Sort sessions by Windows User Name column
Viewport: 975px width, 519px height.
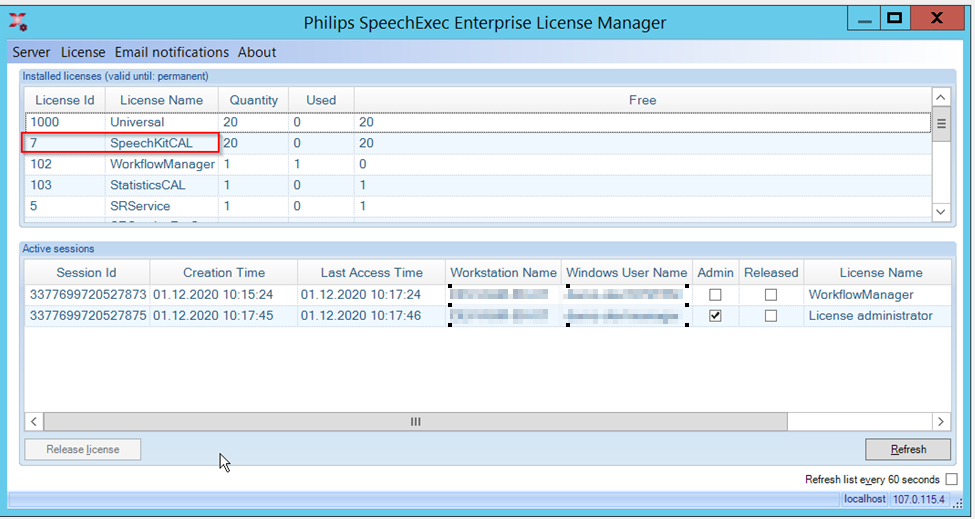(627, 273)
